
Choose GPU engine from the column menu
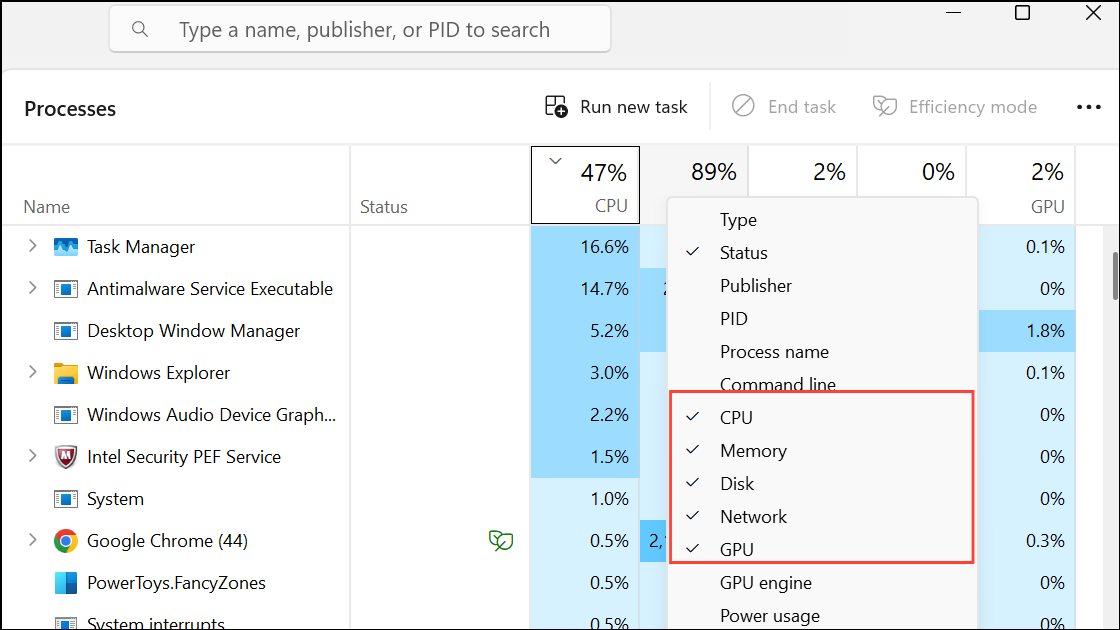pos(765,582)
